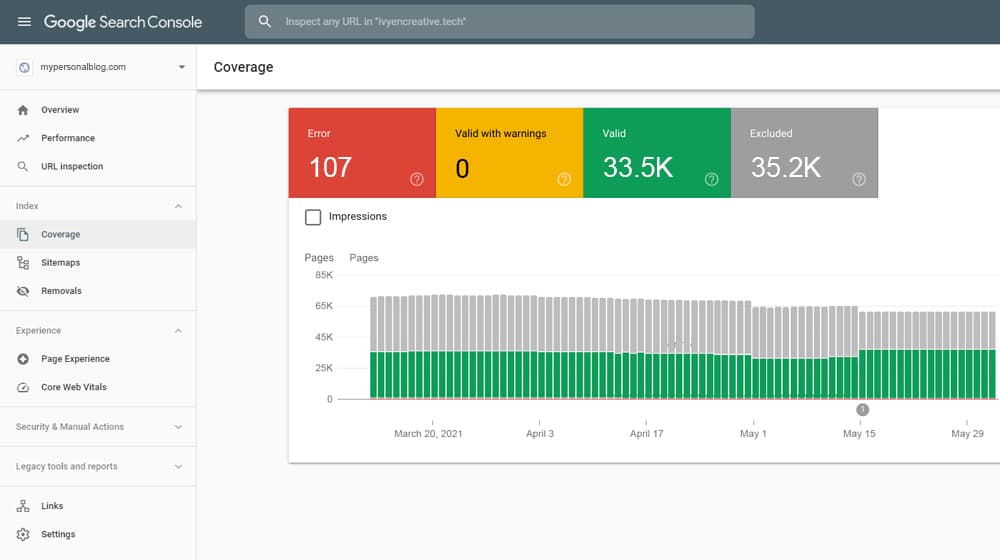The width and height of the screenshot is (1000, 560).
Task: Click the Google Search Console logo
Action: (x=122, y=22)
